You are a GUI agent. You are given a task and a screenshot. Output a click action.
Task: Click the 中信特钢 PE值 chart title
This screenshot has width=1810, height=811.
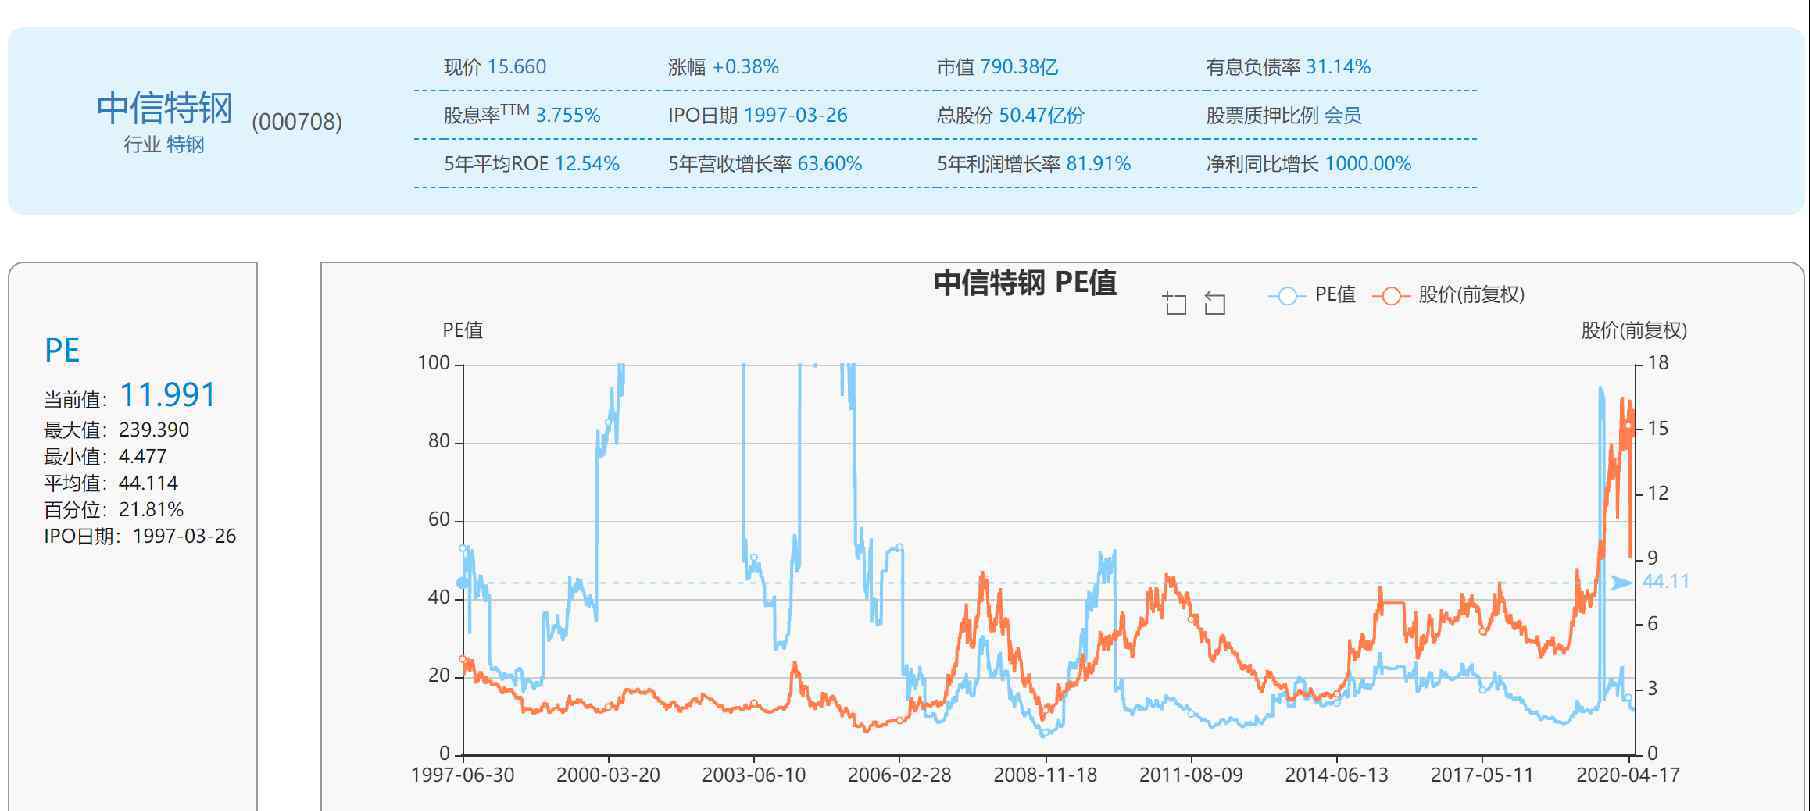tap(1024, 283)
